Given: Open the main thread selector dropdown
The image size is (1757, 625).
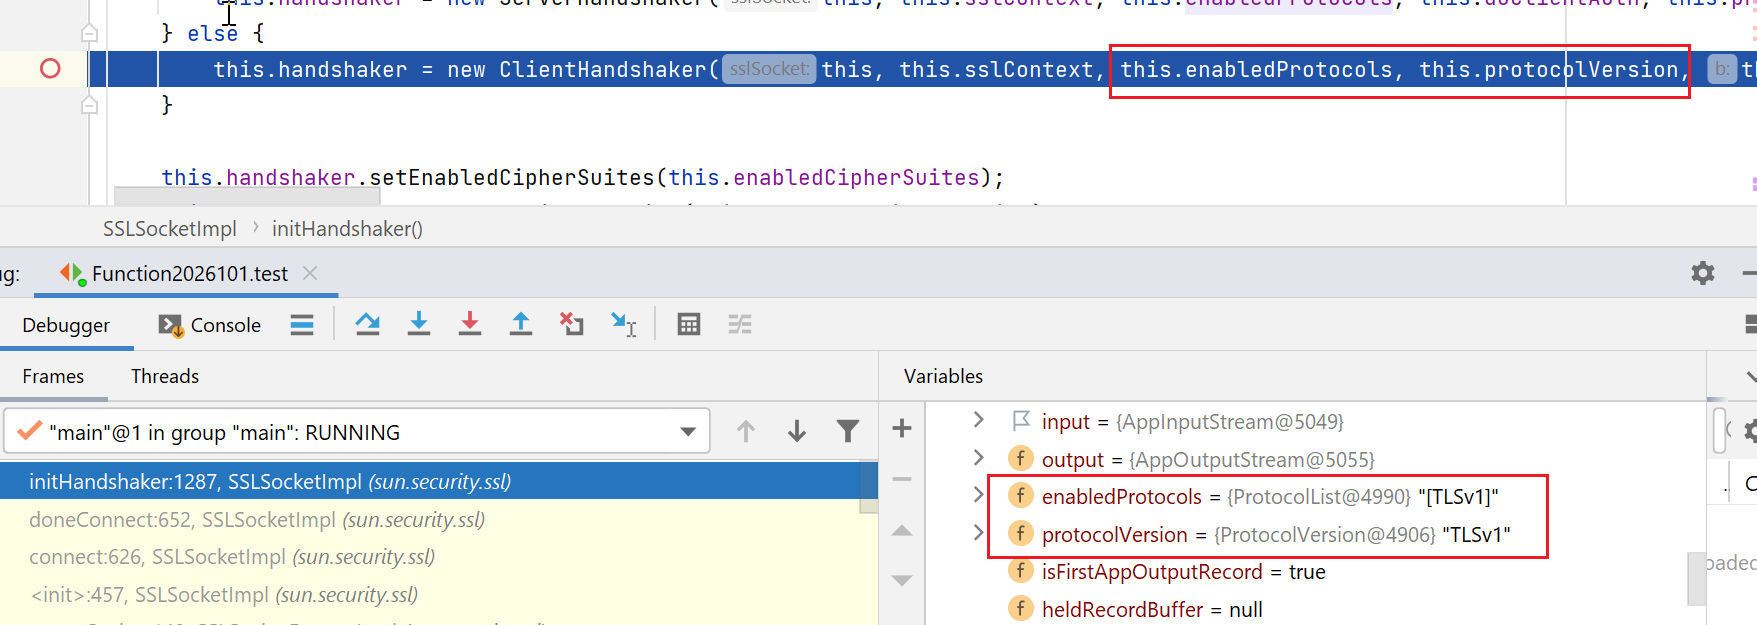Looking at the screenshot, I should click(688, 432).
